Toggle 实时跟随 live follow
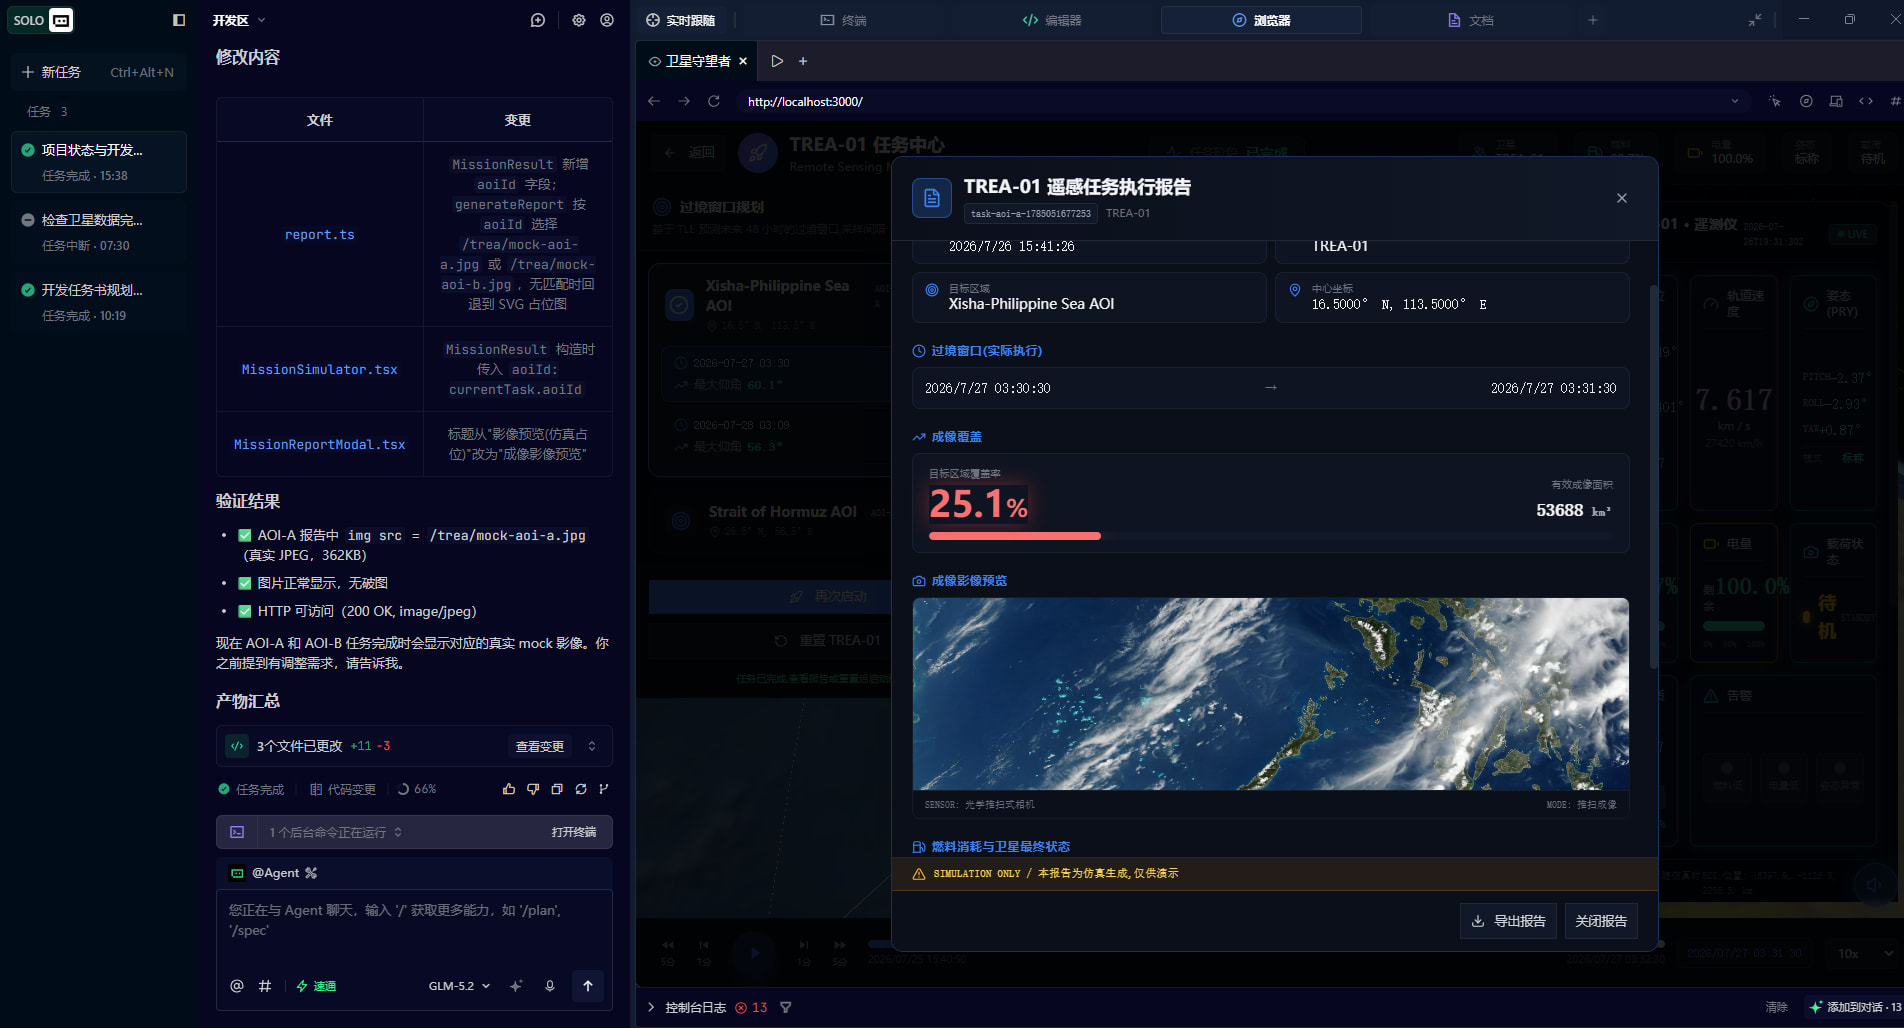The width and height of the screenshot is (1904, 1028). point(681,20)
